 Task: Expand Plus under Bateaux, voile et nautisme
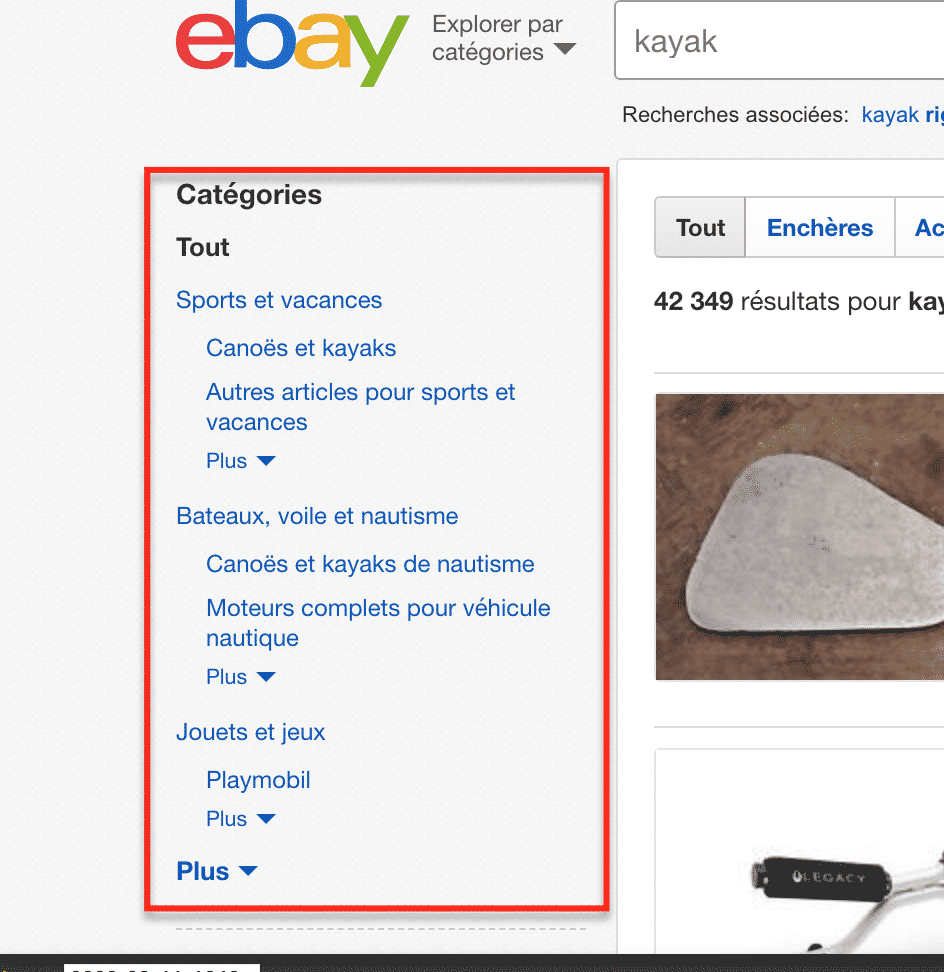[x=240, y=677]
